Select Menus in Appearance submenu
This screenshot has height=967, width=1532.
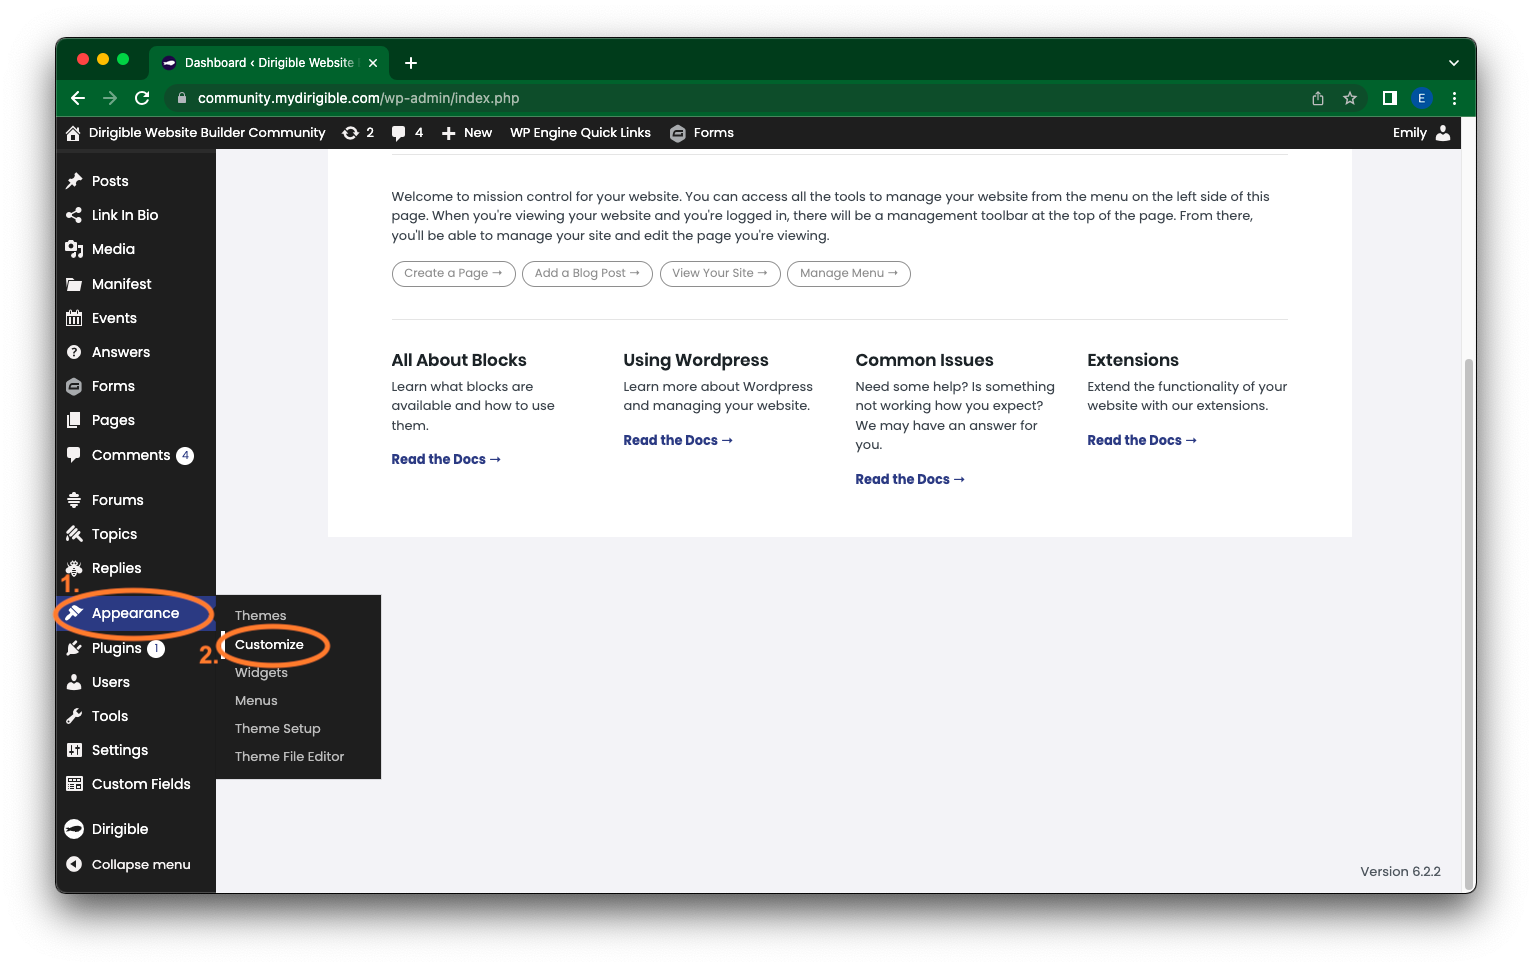pyautogui.click(x=256, y=701)
